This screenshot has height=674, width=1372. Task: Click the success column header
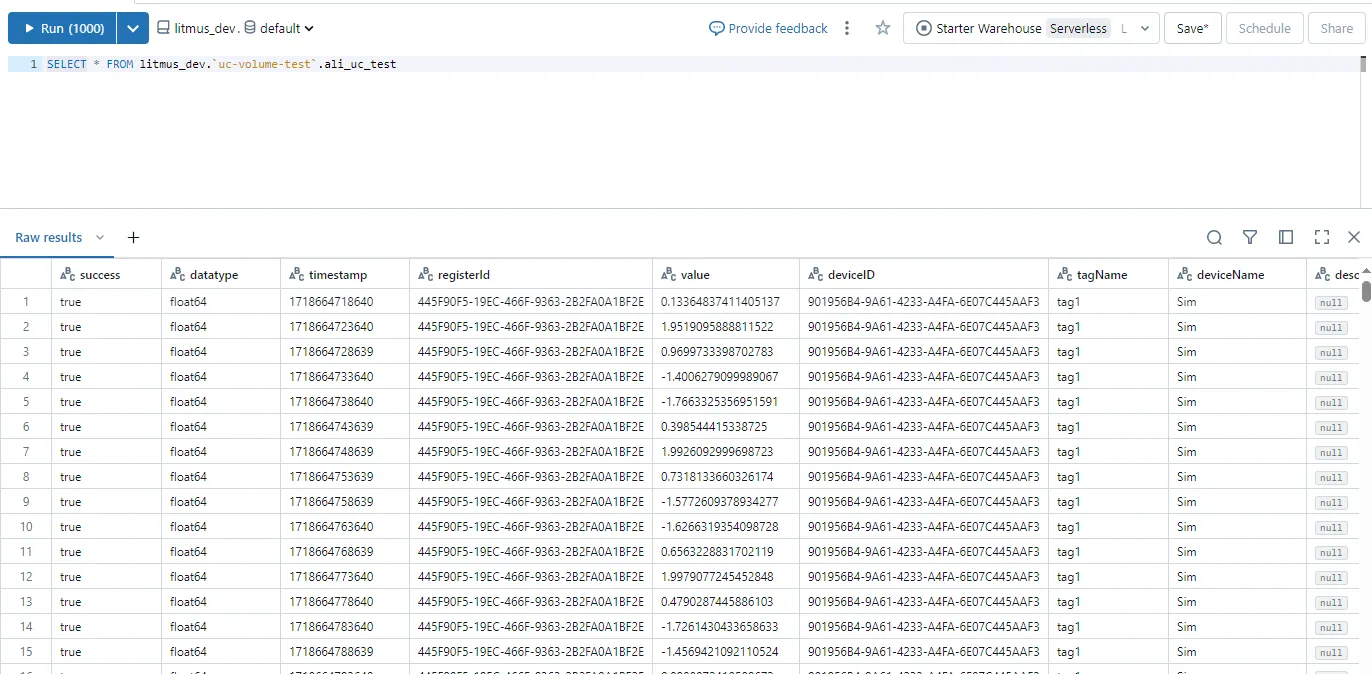click(106, 274)
